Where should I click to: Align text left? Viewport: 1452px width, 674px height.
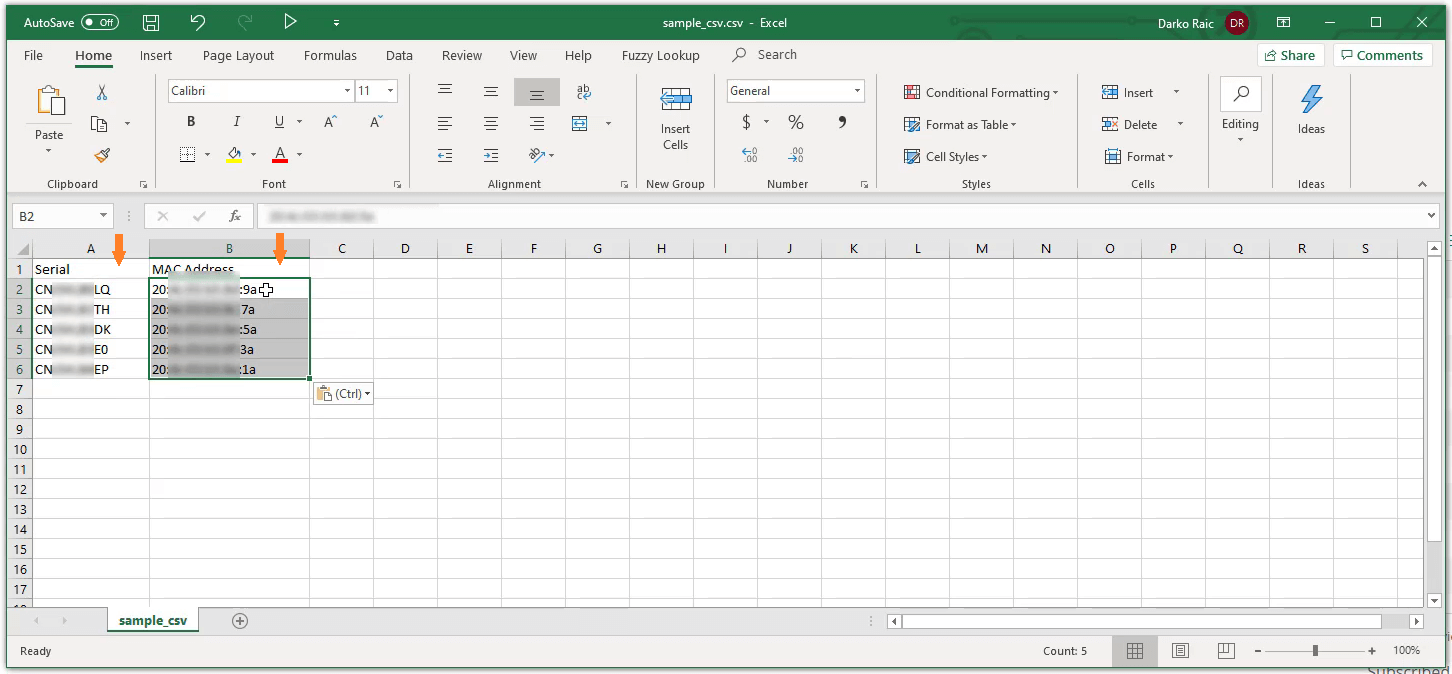pyautogui.click(x=445, y=124)
